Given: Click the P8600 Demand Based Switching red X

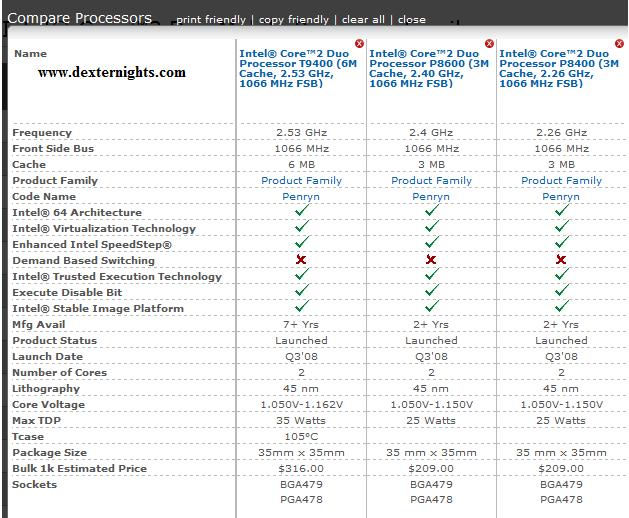Looking at the screenshot, I should 431,259.
